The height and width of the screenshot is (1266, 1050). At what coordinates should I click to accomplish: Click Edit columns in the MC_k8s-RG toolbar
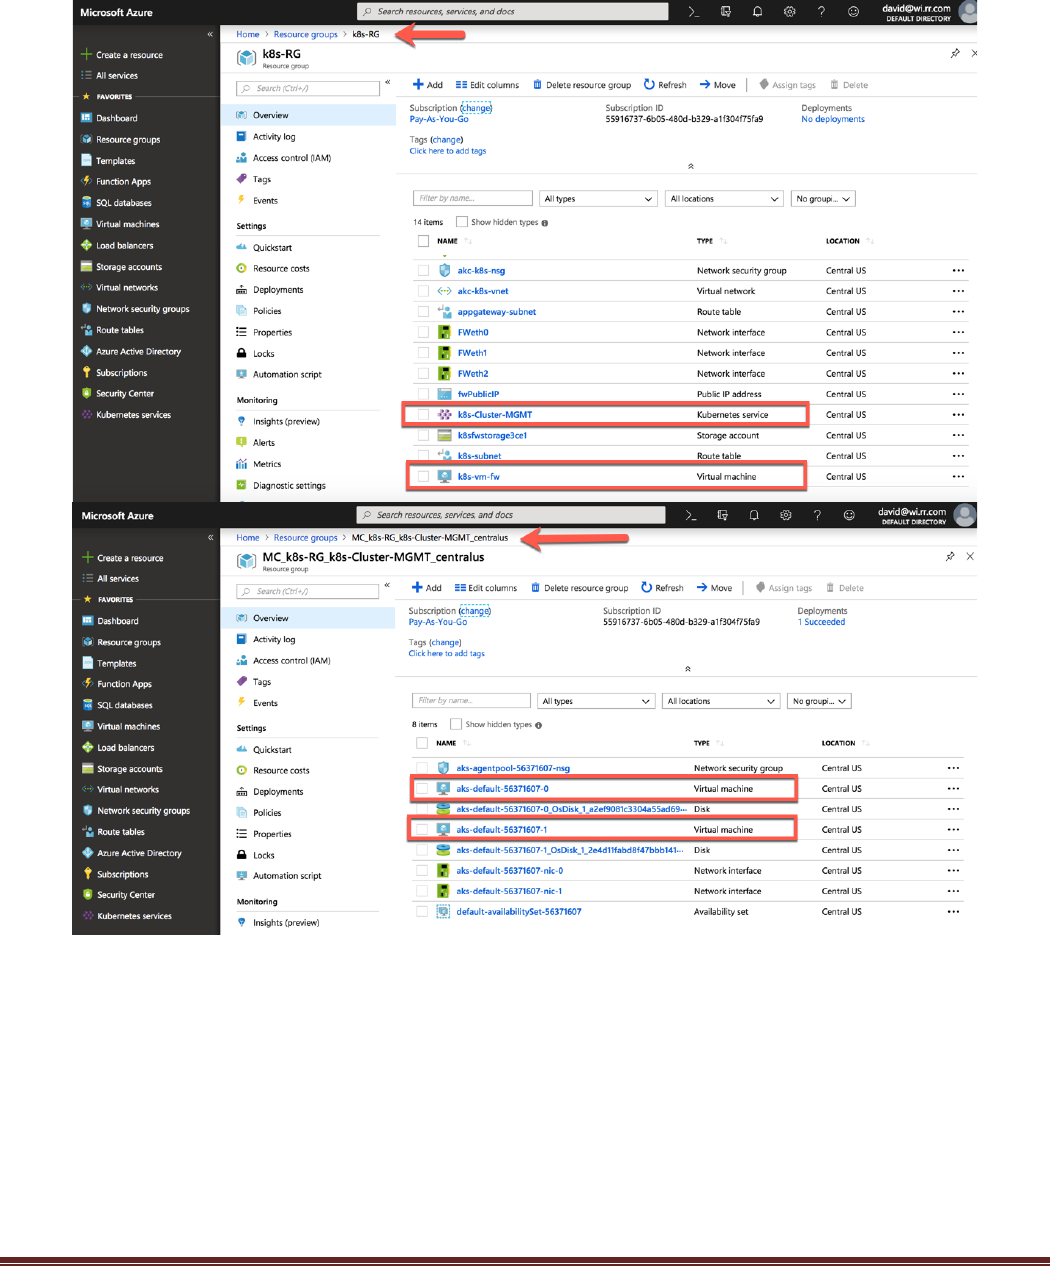tap(486, 588)
